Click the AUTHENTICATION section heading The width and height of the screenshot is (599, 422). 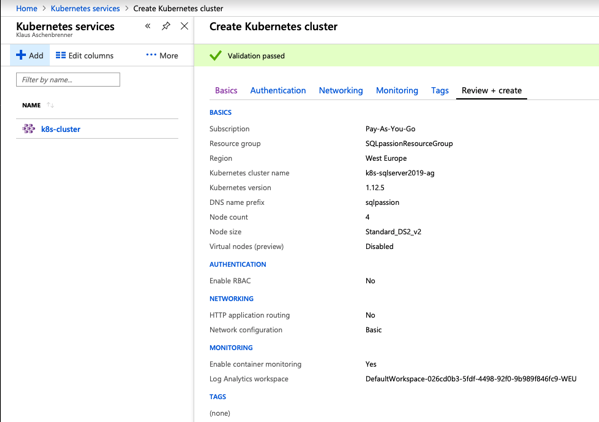238,264
